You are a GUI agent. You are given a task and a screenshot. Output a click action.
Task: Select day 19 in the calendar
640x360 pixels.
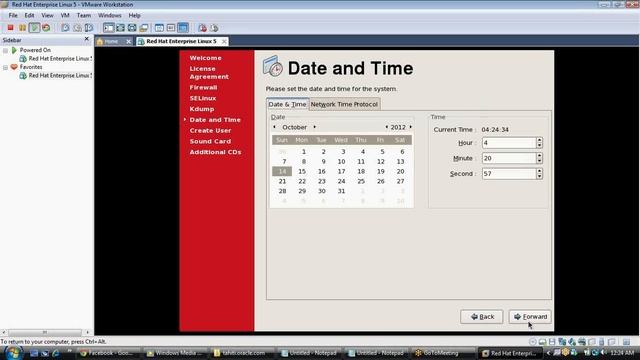click(x=380, y=171)
